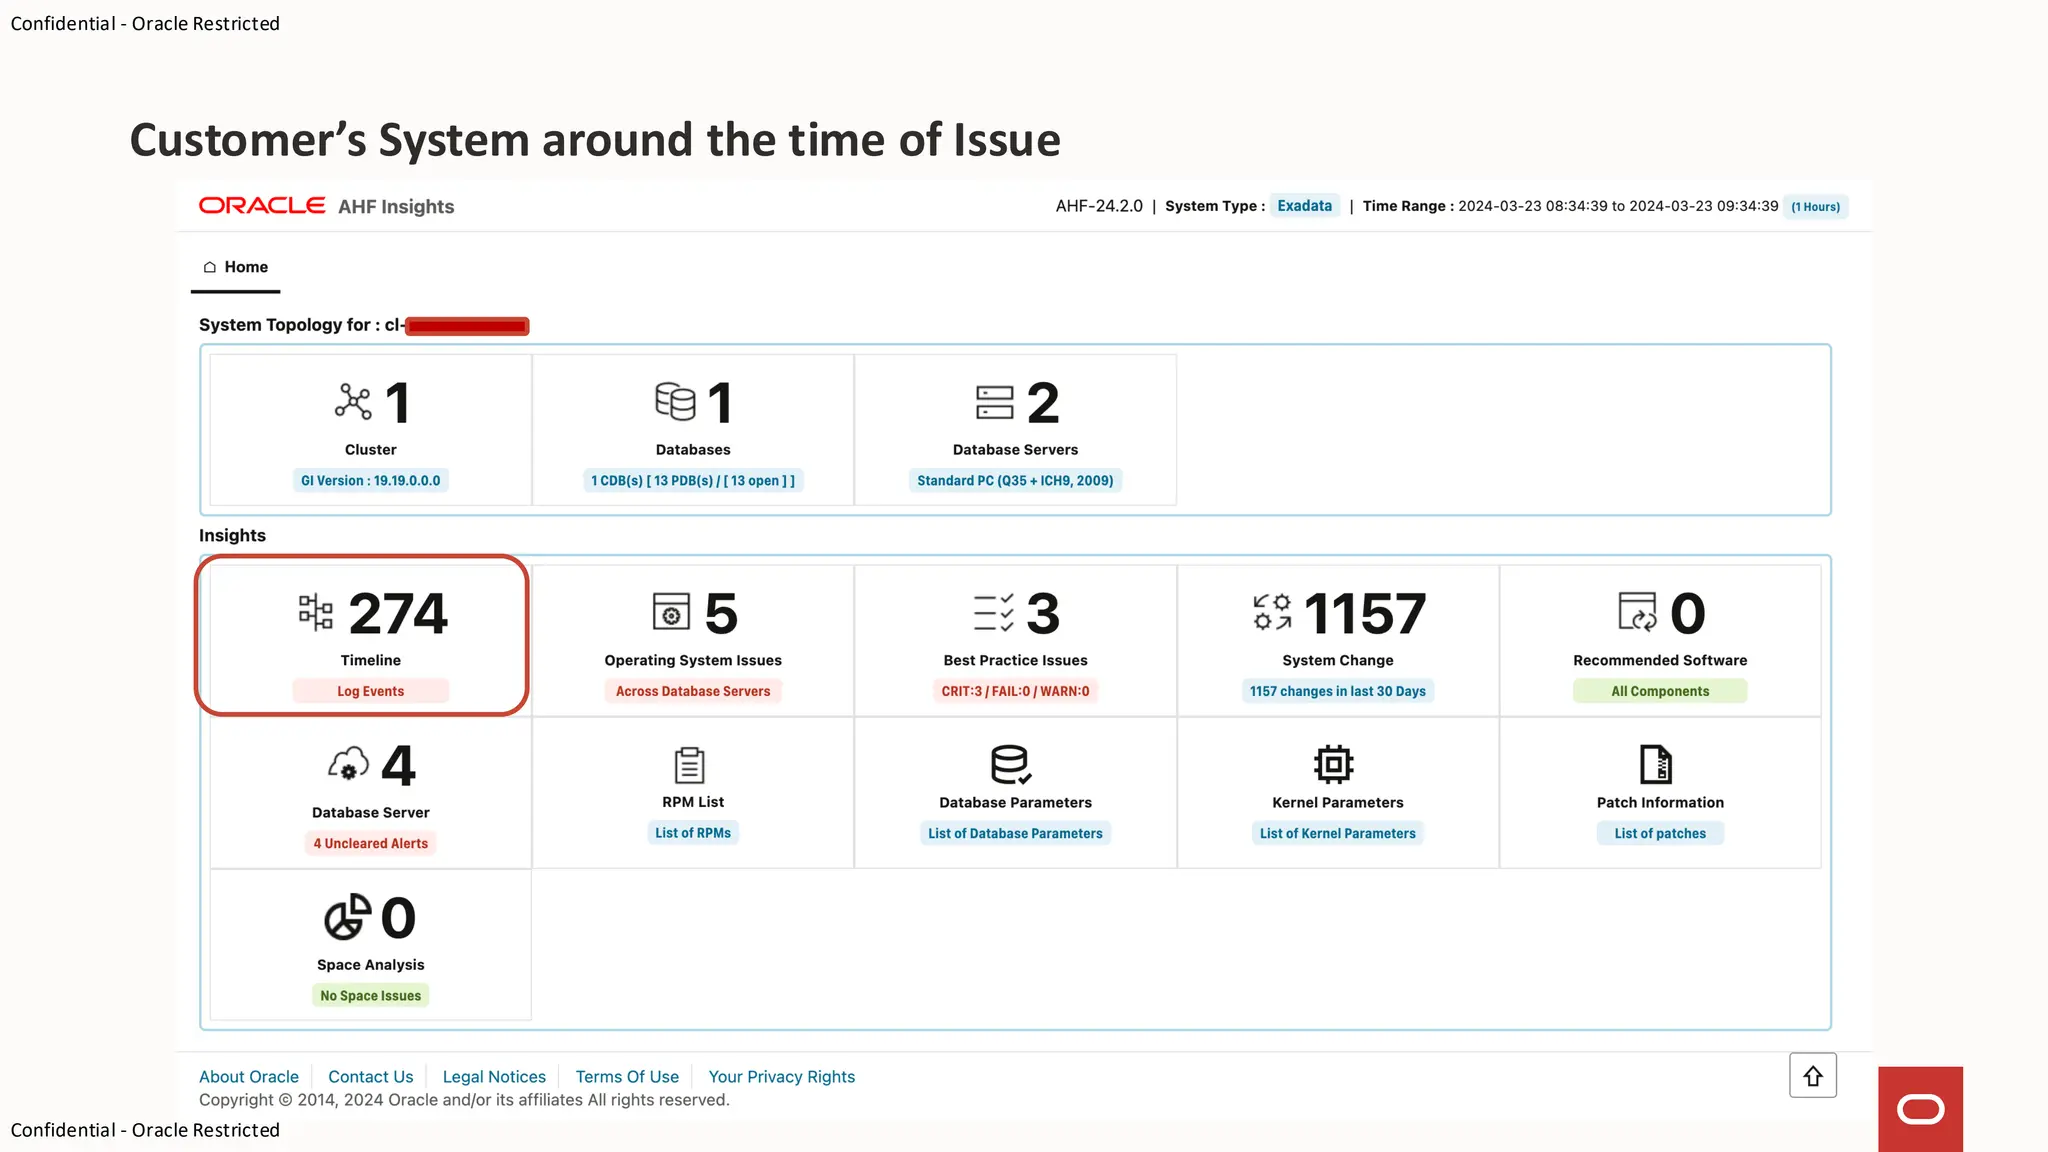Click the Database Servers rack icon
Viewport: 2048px width, 1152px height.
point(995,403)
